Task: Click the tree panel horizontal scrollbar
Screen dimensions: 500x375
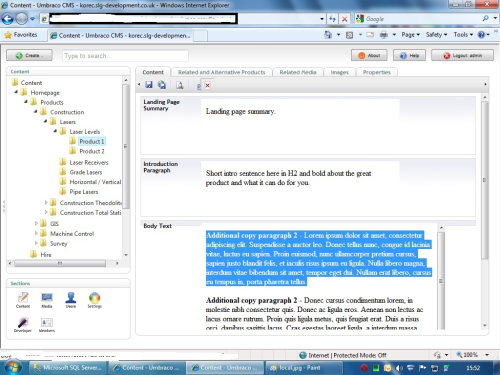Action: click(x=60, y=263)
